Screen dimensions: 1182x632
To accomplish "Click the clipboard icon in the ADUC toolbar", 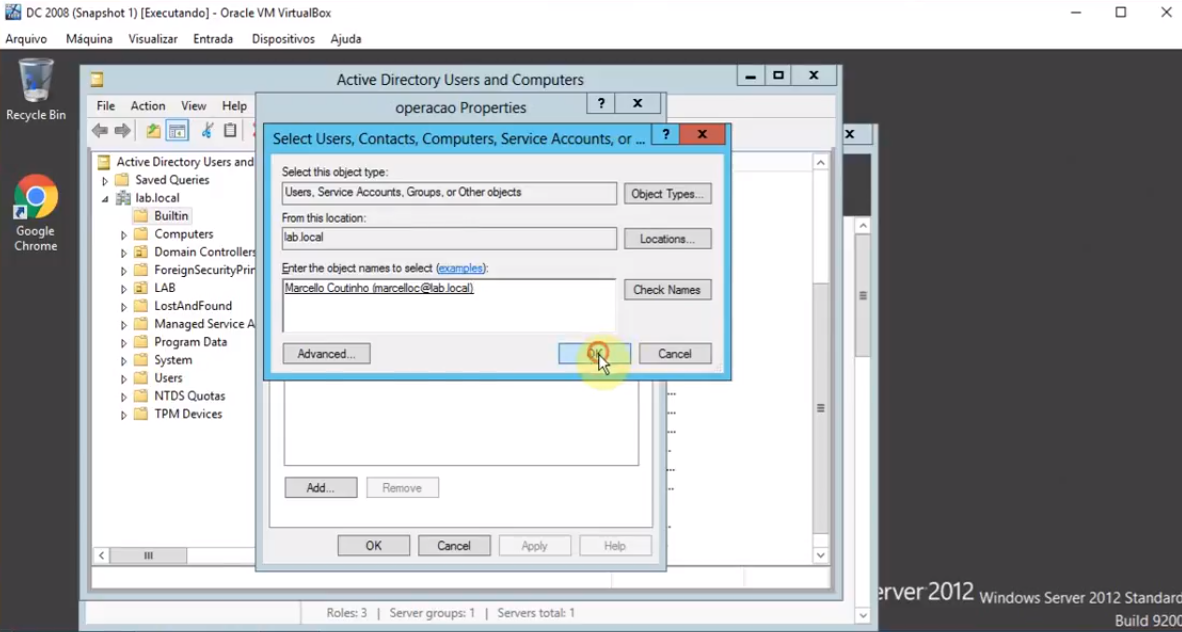I will [230, 130].
